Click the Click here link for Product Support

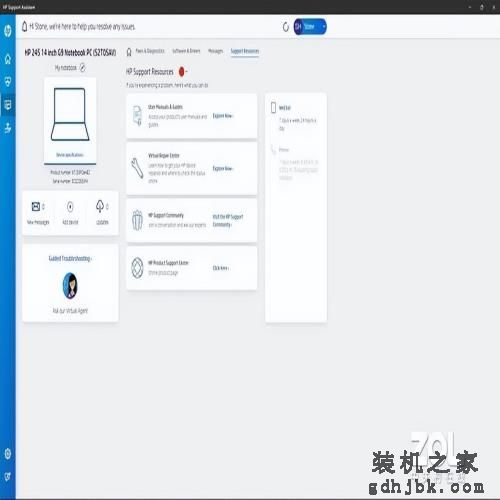tap(221, 268)
